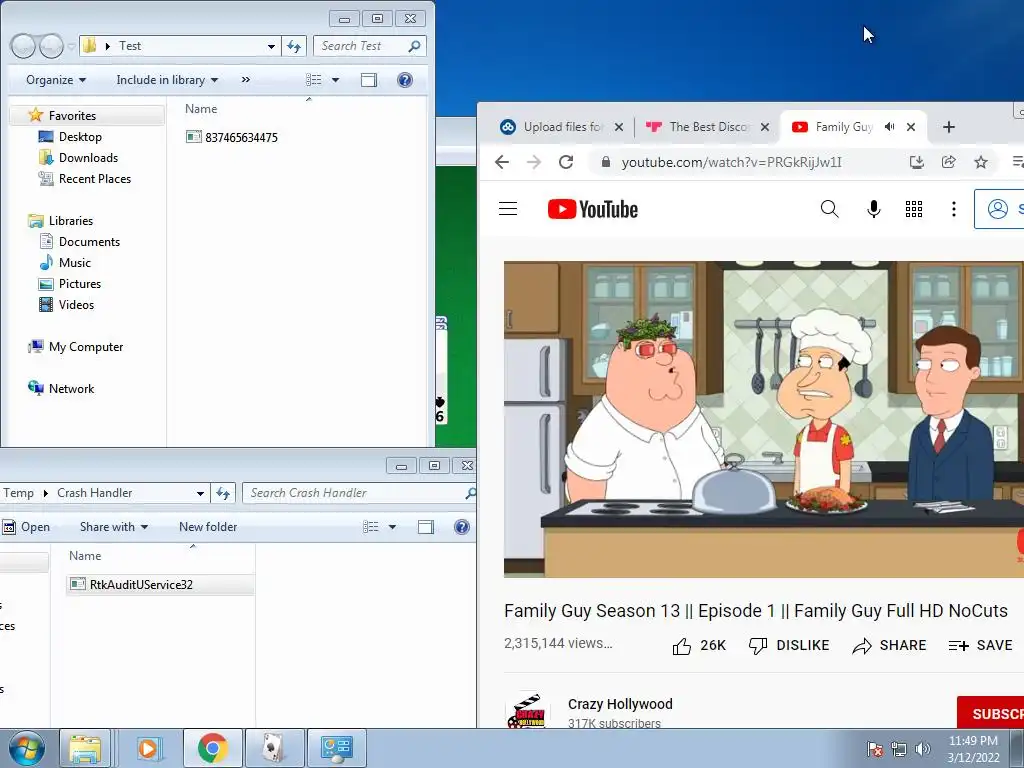1024x768 pixels.
Task: Open YouTube settings three-dot menu
Action: [953, 209]
